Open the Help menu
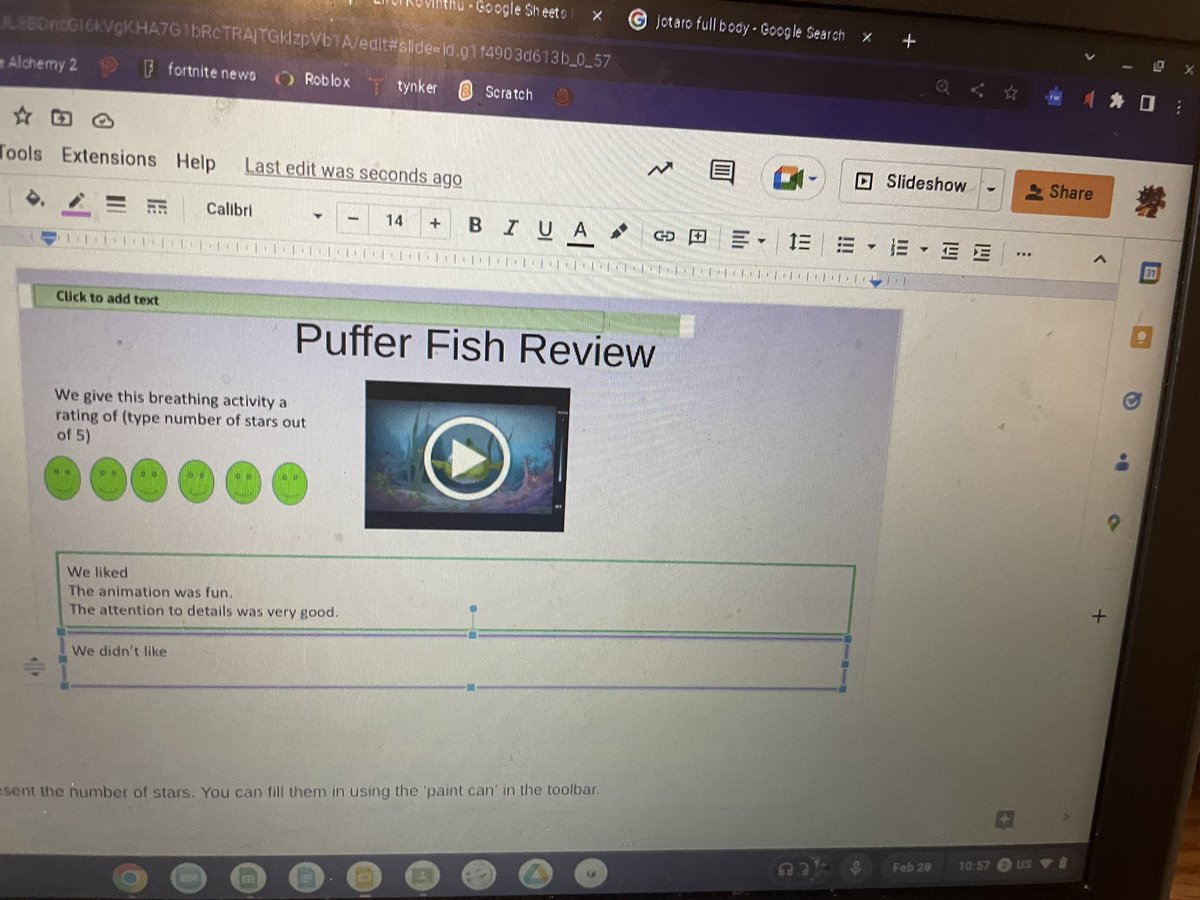This screenshot has width=1200, height=900. coord(196,162)
